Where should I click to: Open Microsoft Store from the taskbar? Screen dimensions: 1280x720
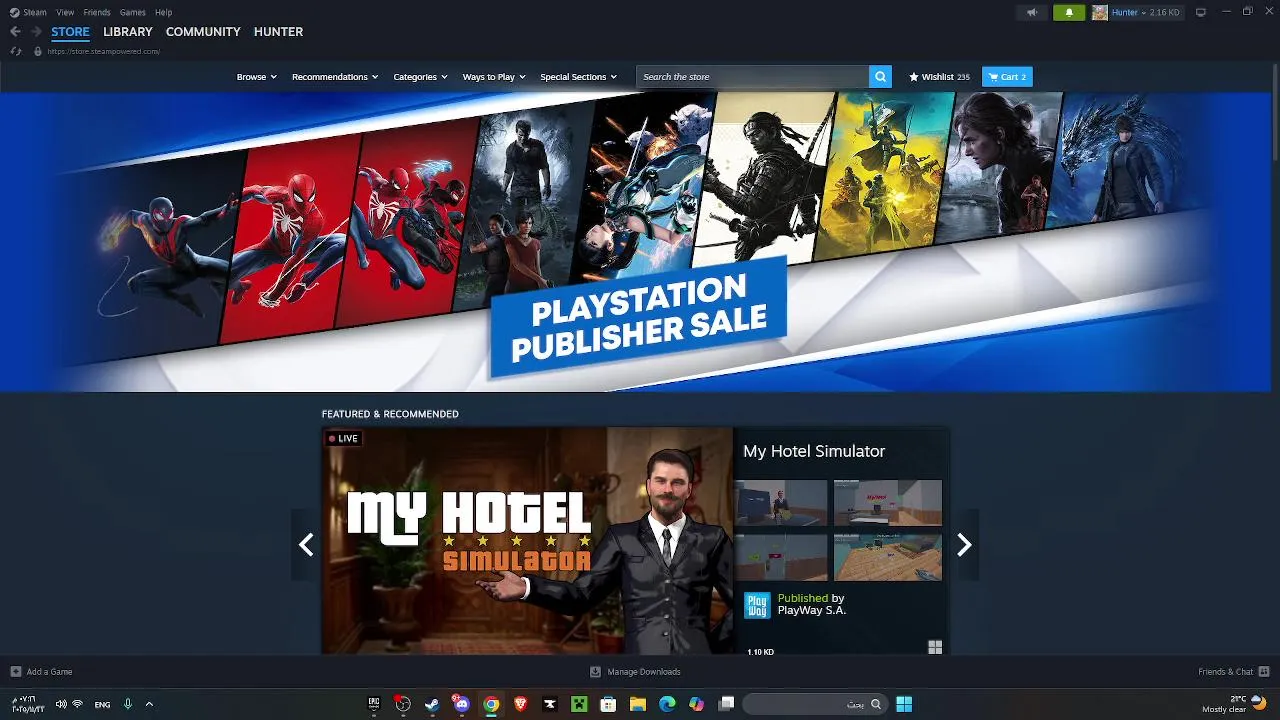608,704
